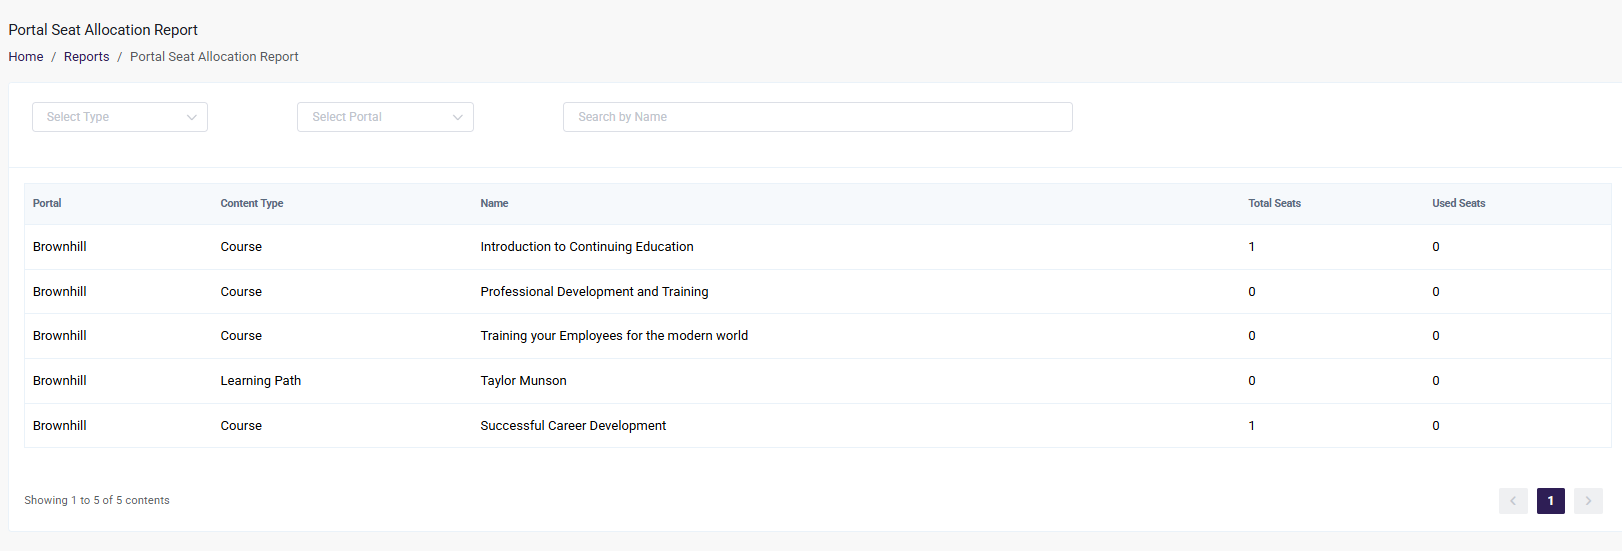
Task: Sort by the Portal column header
Action: 47,203
